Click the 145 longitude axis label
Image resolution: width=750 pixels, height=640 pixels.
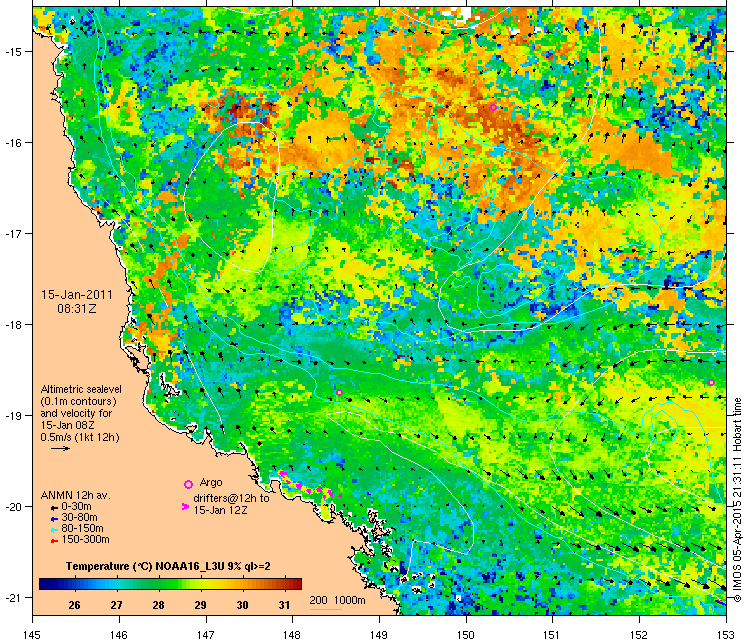click(32, 634)
